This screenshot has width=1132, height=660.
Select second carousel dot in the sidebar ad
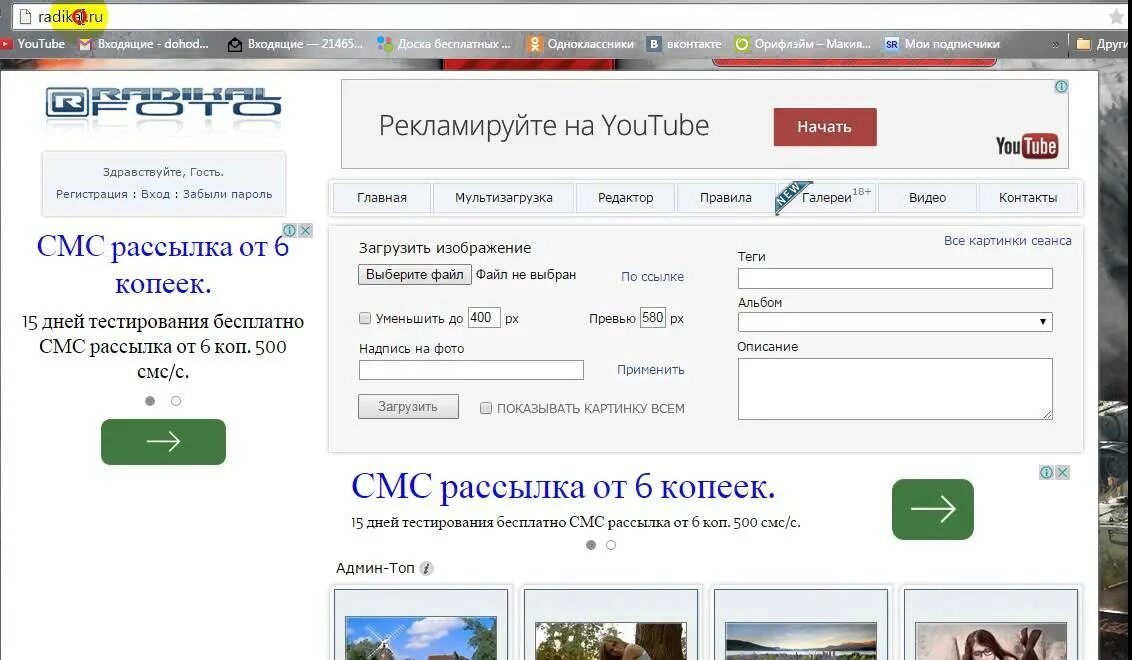(175, 401)
